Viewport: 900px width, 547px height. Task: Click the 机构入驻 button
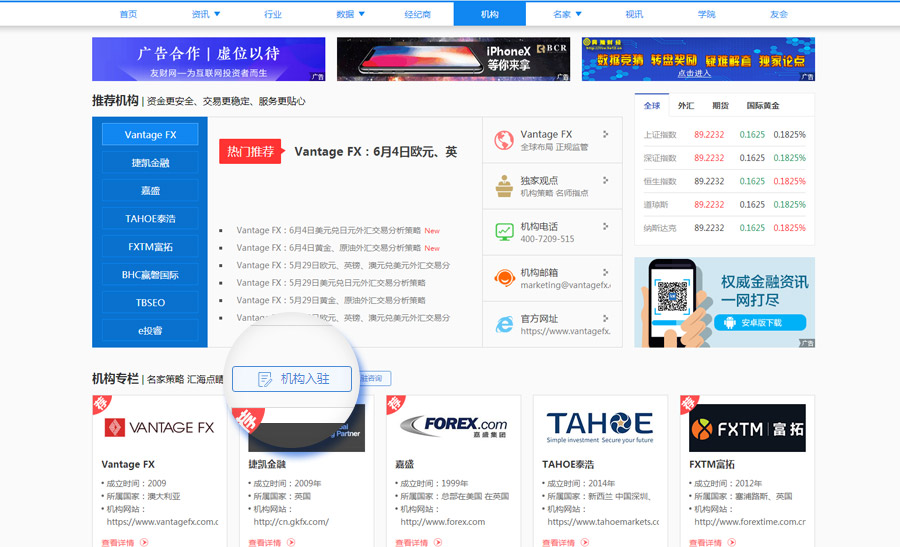[x=292, y=379]
